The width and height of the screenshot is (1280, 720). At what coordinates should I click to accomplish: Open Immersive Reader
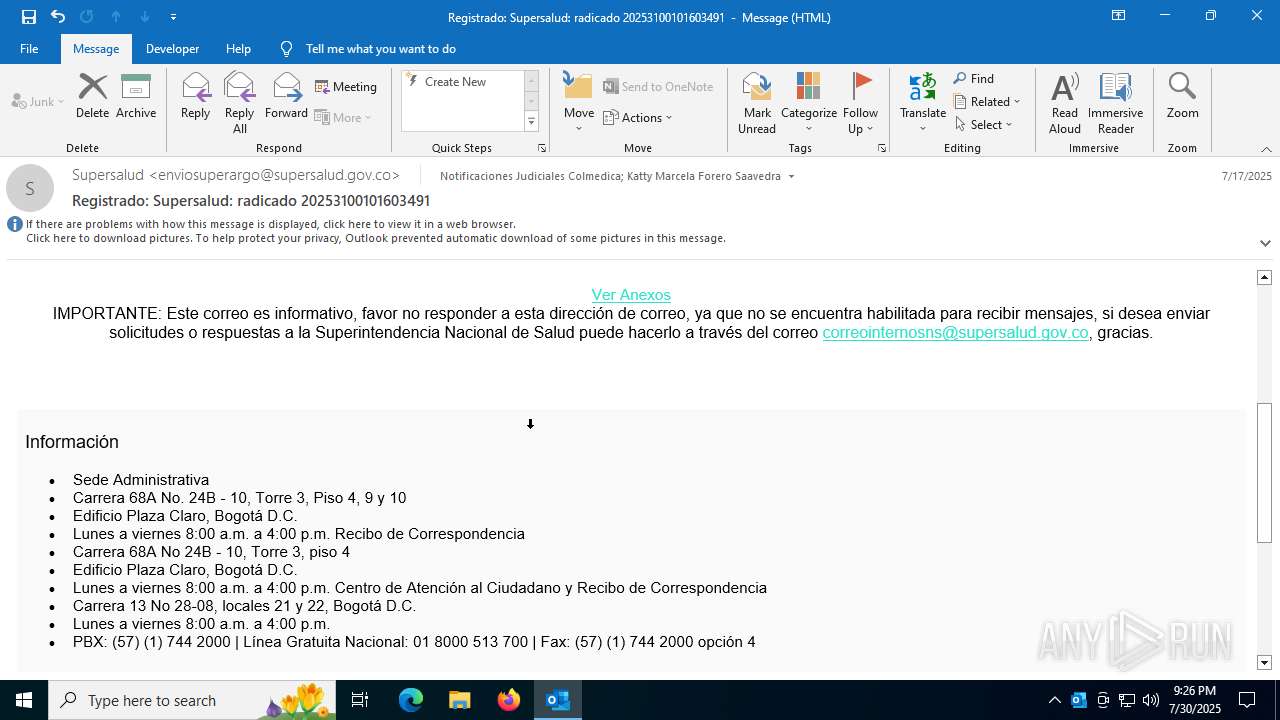point(1115,103)
